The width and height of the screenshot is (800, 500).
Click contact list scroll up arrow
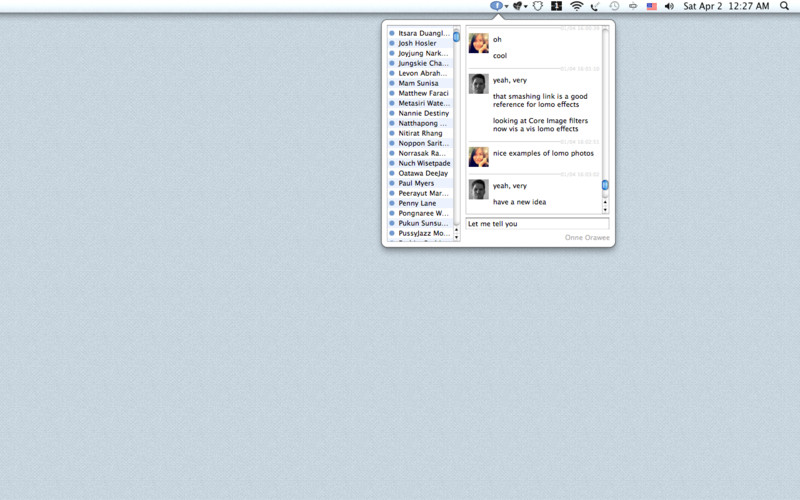pos(456,231)
